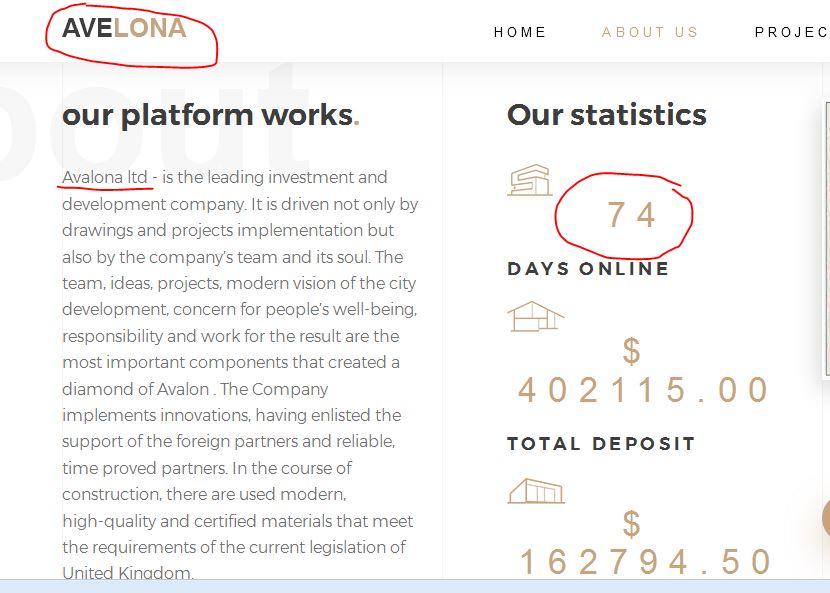Click the modern building icon above Days Online

tap(530, 181)
